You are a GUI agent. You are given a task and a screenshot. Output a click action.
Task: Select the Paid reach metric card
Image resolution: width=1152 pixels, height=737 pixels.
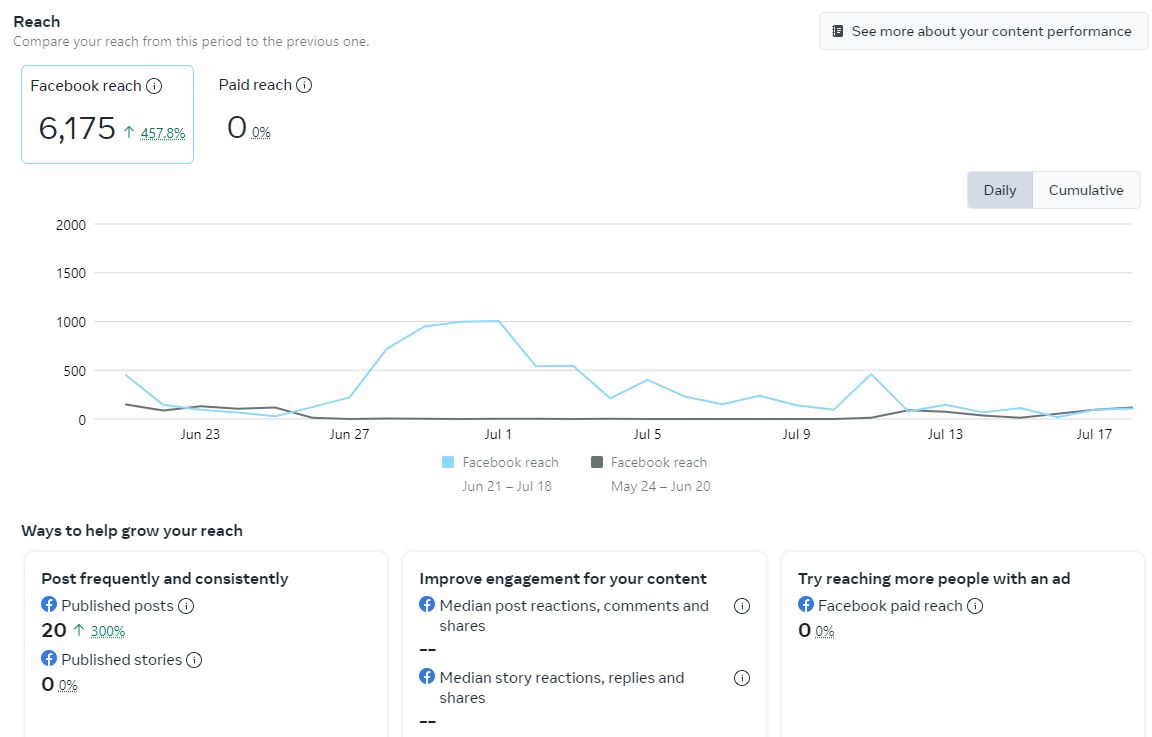point(265,110)
